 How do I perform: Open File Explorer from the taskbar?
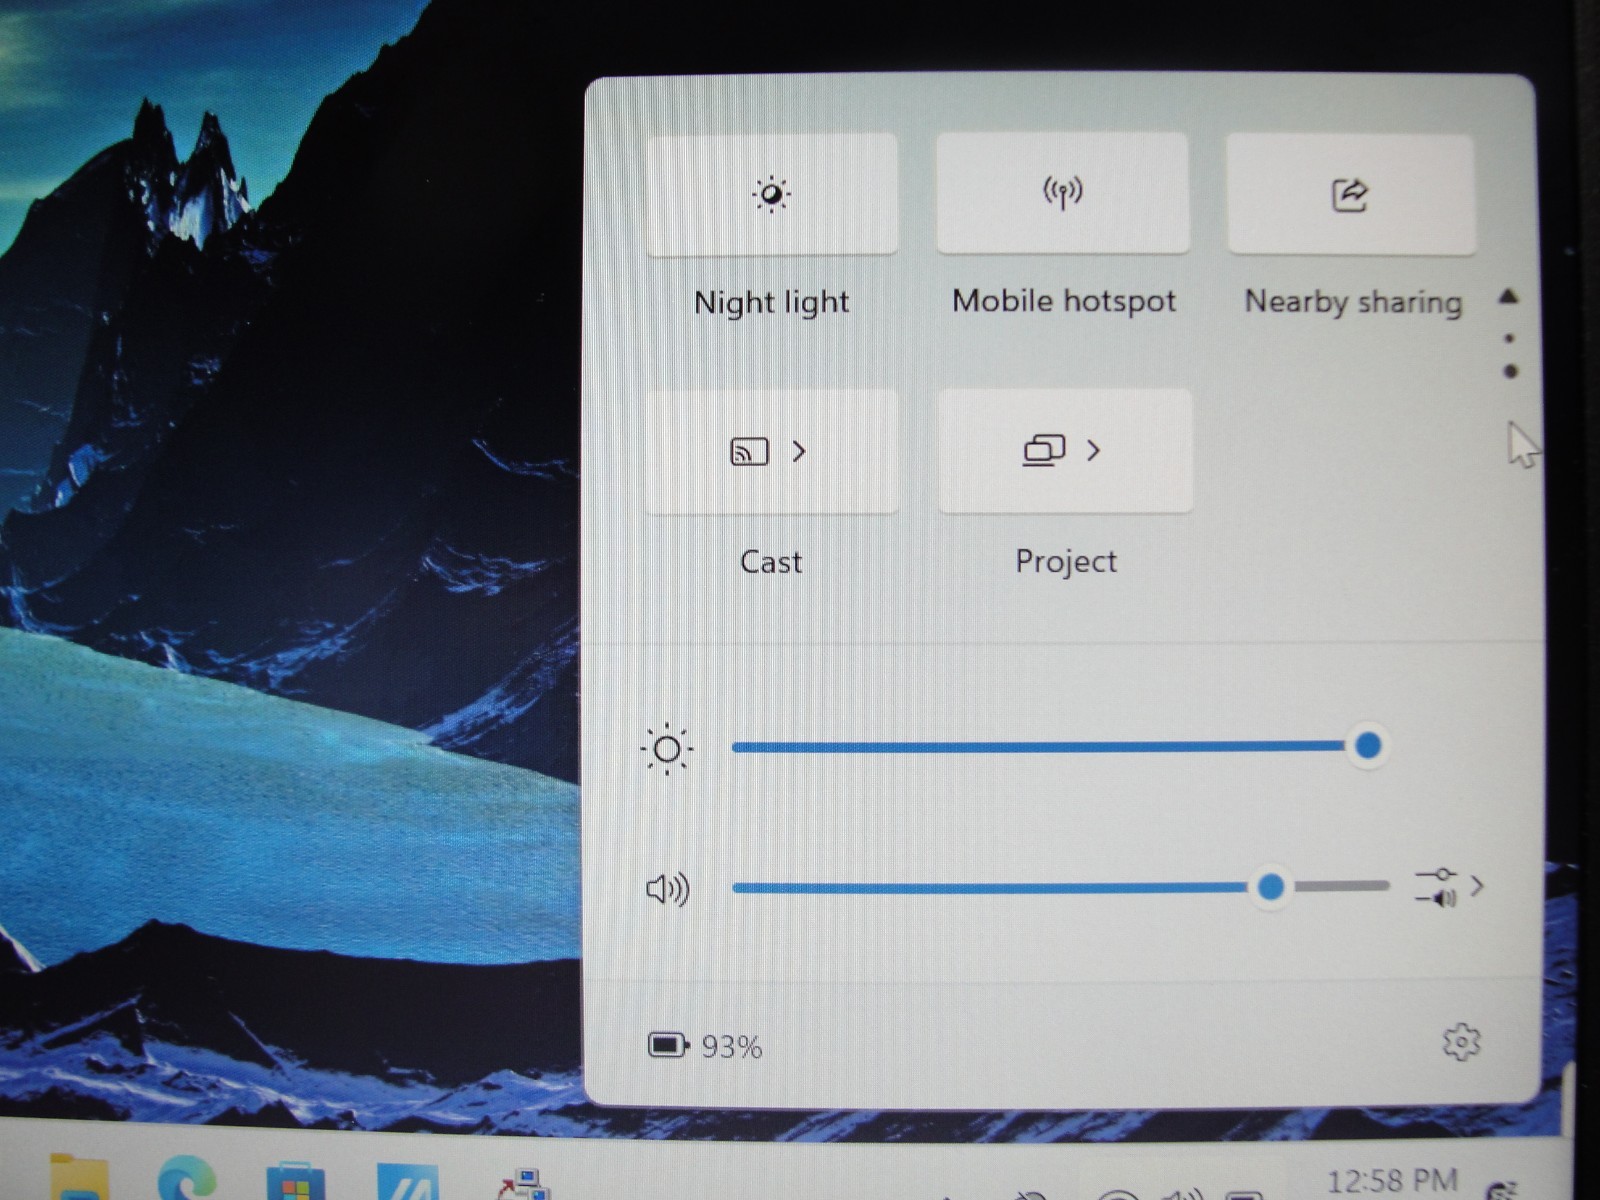click(x=79, y=1178)
